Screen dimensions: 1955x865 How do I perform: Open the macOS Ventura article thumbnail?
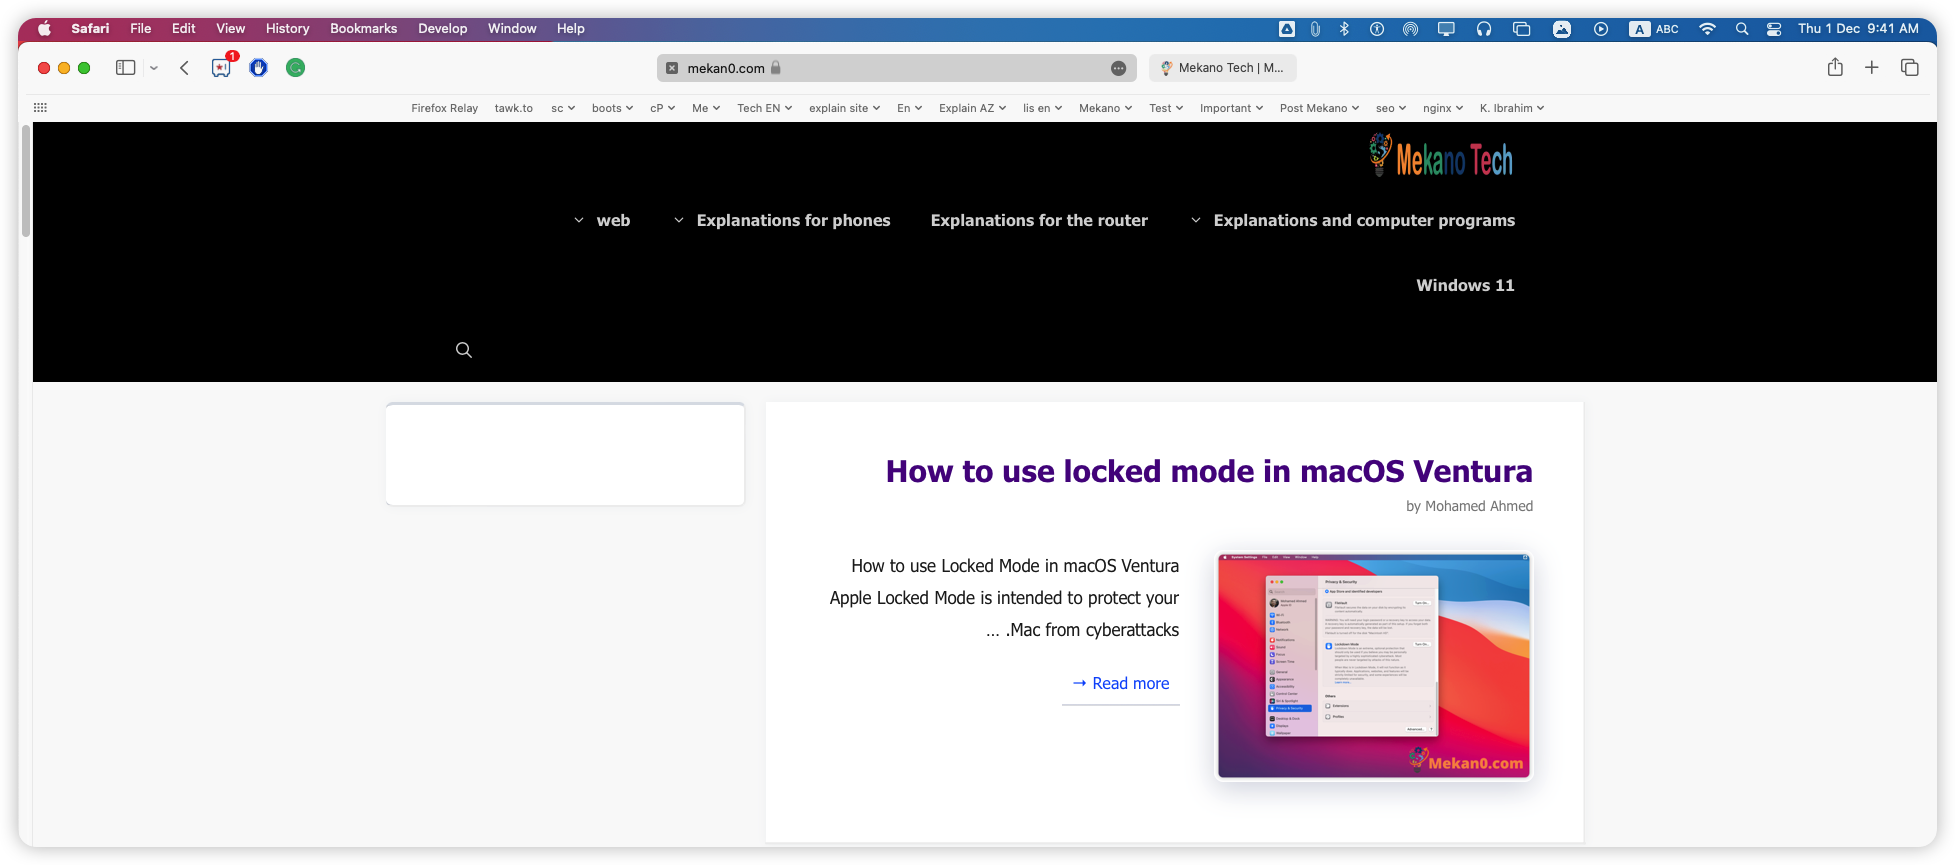click(x=1373, y=665)
